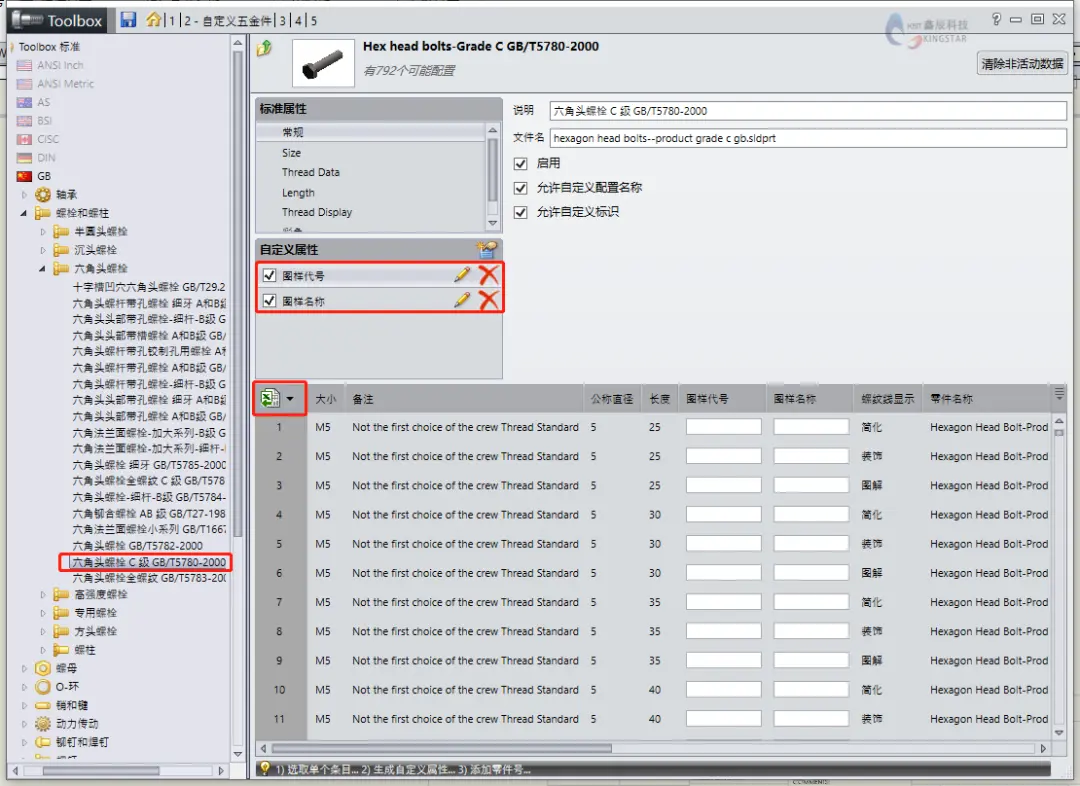
Task: Open step tab 4
Action: [x=298, y=21]
